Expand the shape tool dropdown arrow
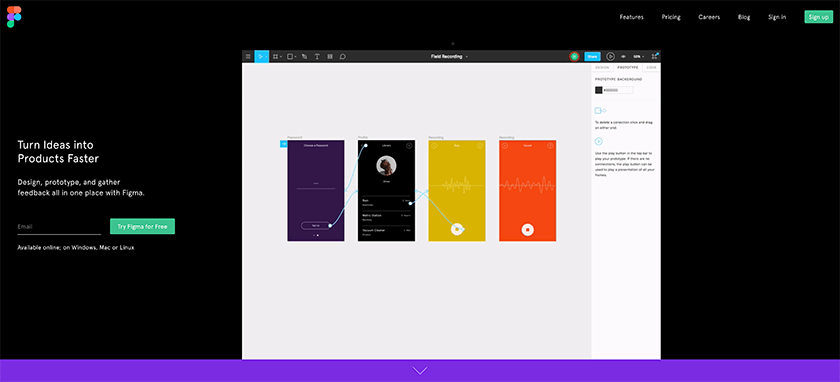 pos(296,57)
